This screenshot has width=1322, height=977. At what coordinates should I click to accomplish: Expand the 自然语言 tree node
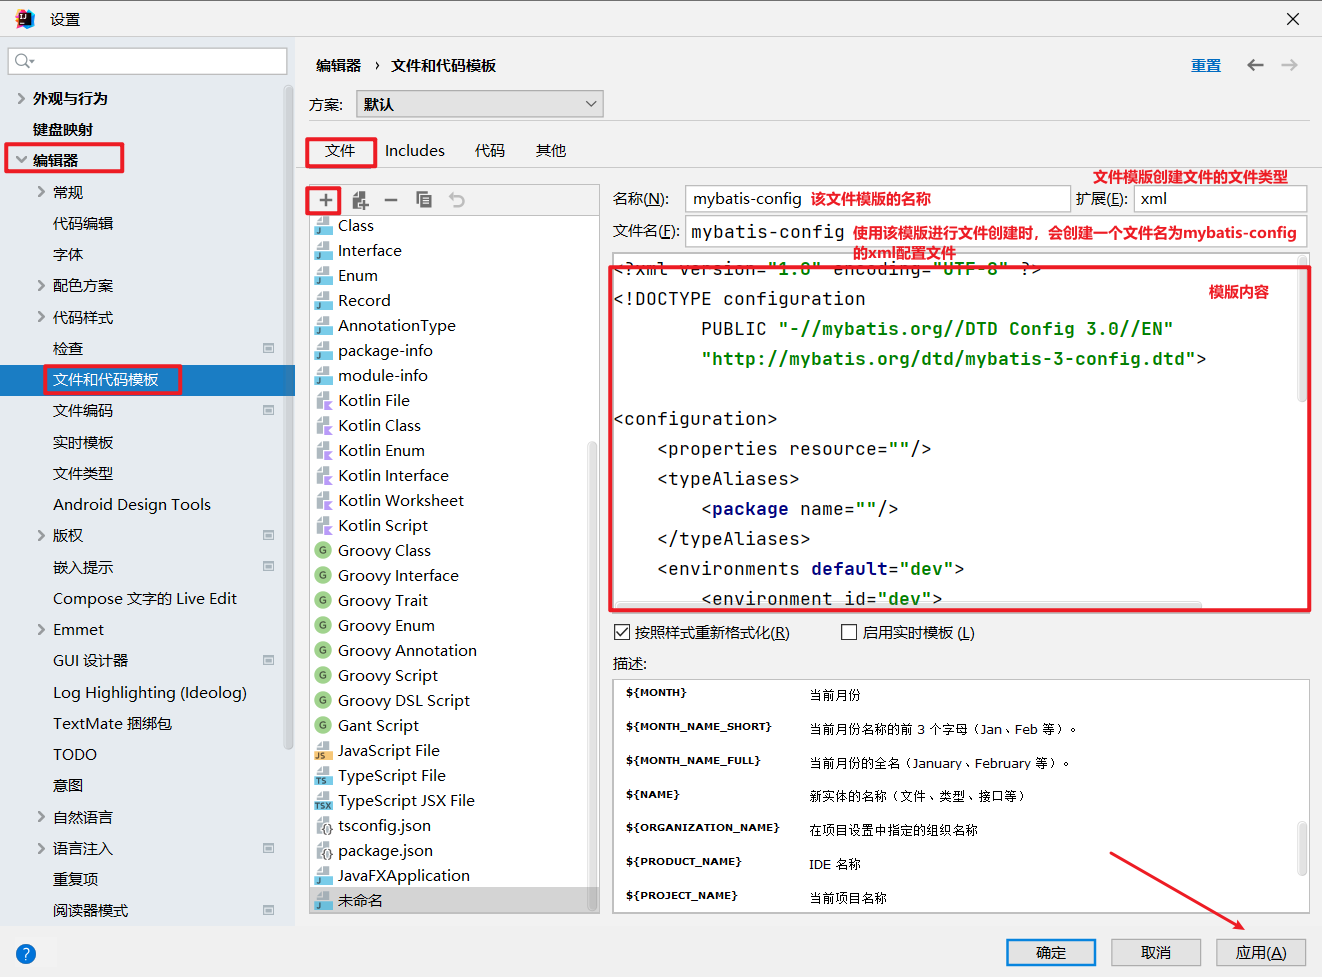(x=41, y=817)
